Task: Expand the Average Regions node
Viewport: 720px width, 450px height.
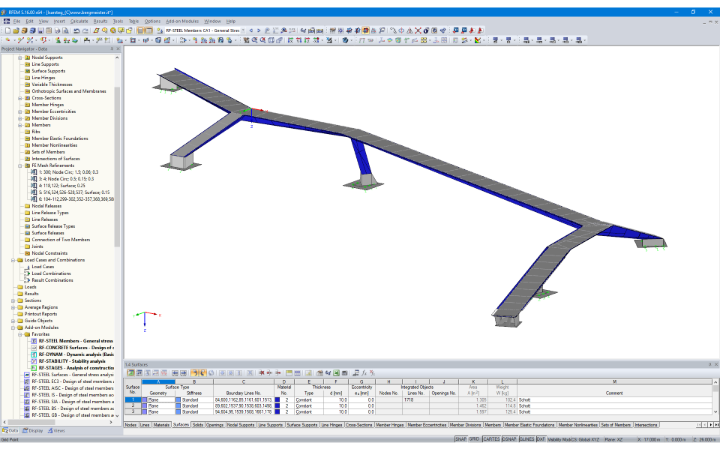Action: [13, 307]
